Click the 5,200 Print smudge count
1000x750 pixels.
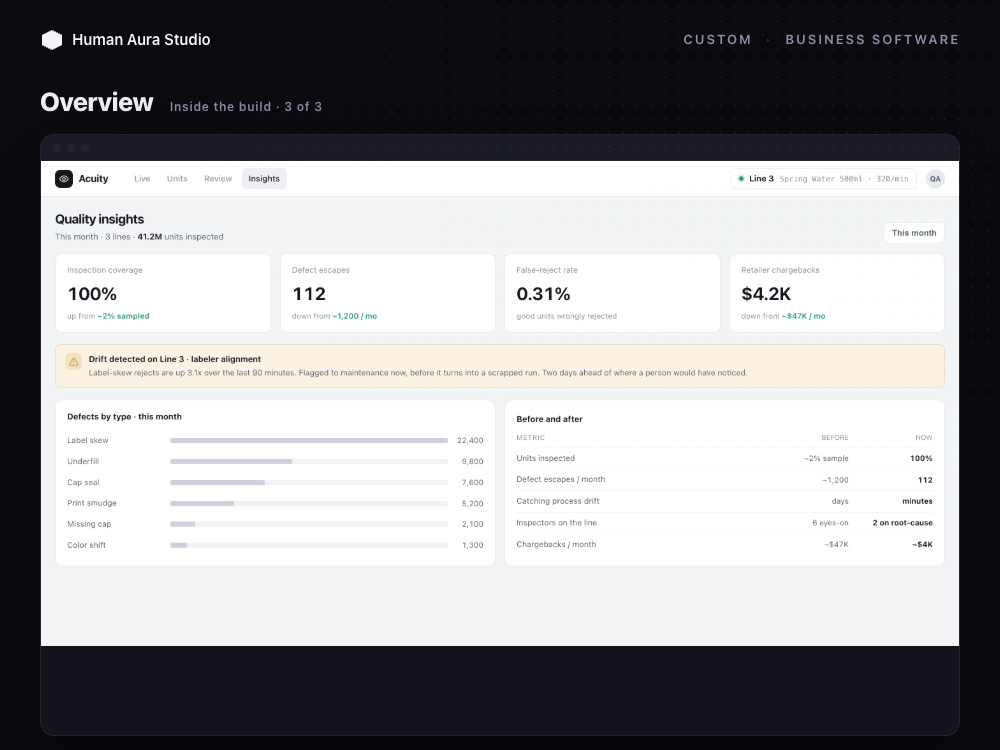[x=473, y=503]
